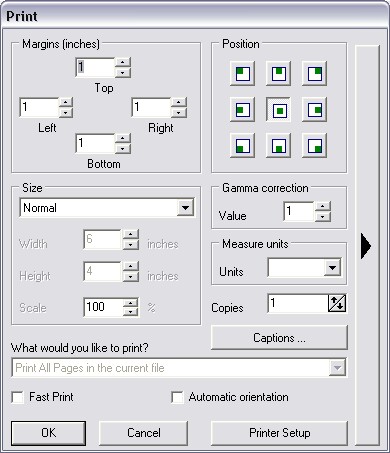Select centered print position icon
The height and width of the screenshot is (453, 390).
pyautogui.click(x=279, y=110)
